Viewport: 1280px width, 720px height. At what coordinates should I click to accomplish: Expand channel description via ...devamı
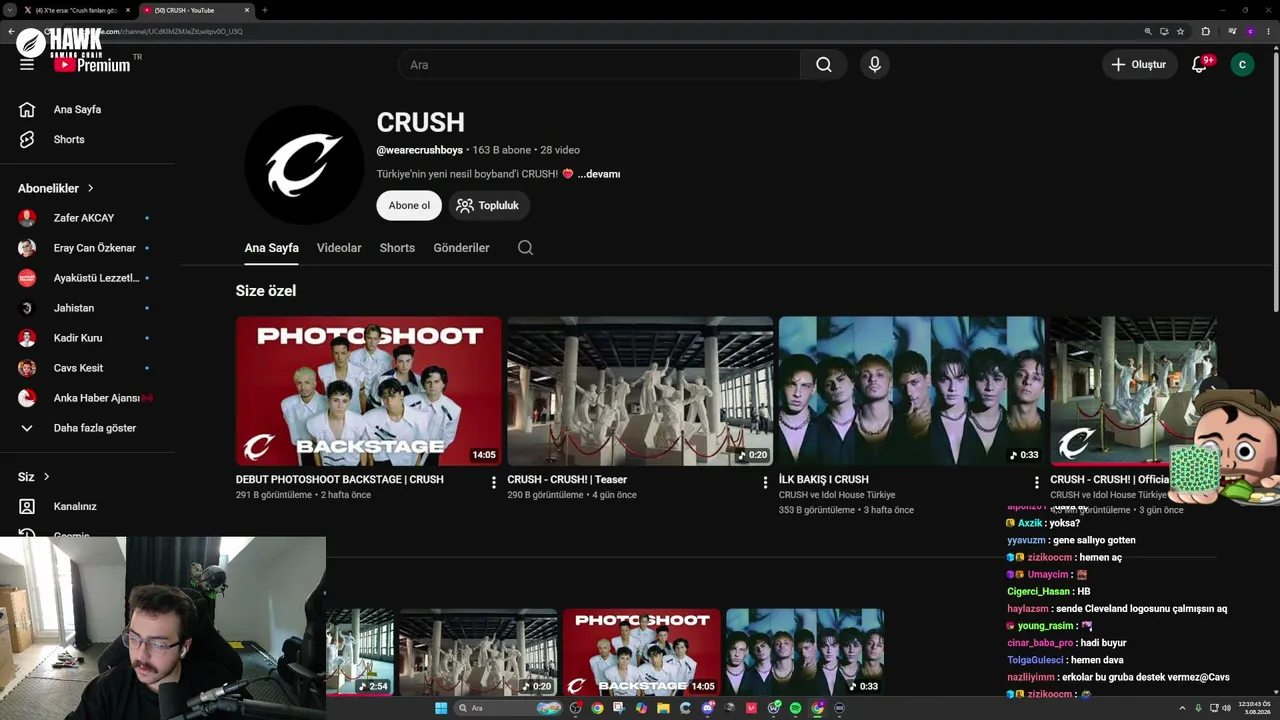tap(599, 174)
